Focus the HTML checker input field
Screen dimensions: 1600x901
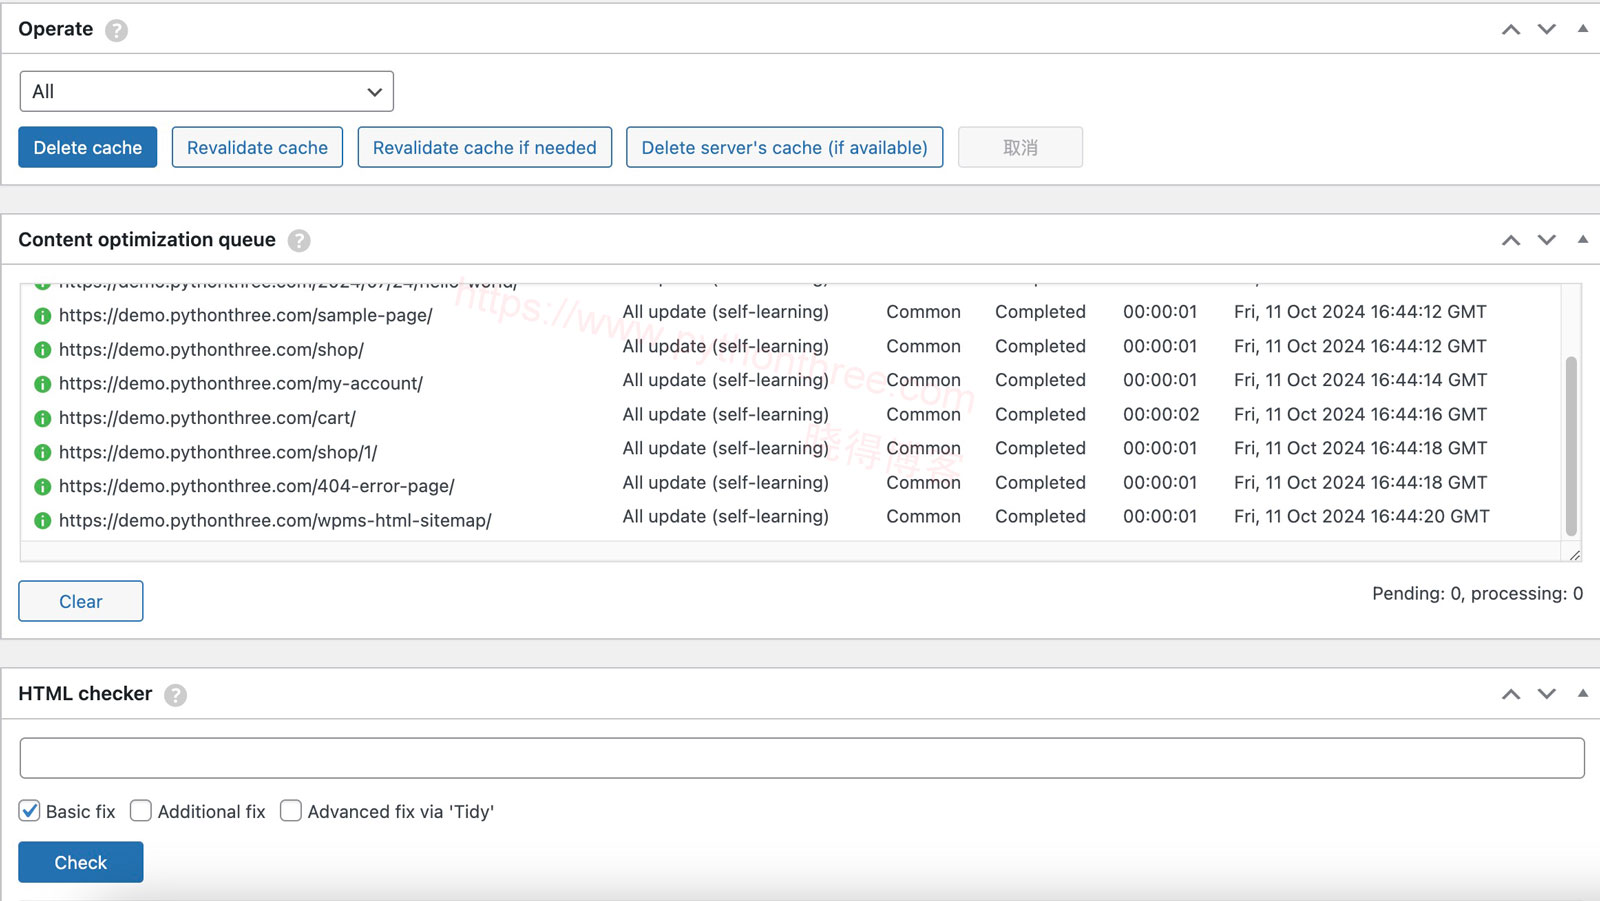[802, 758]
